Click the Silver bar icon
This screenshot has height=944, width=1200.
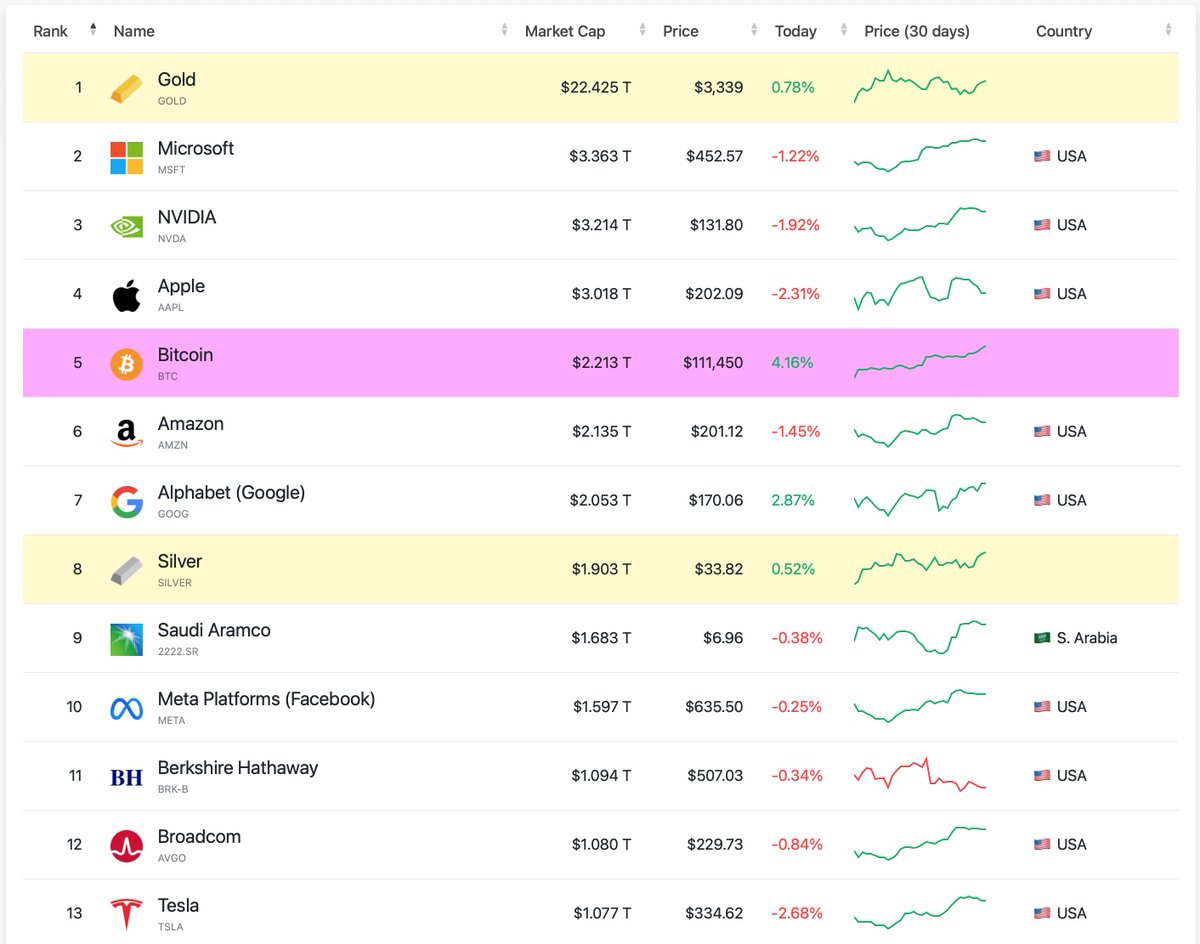coord(126,570)
